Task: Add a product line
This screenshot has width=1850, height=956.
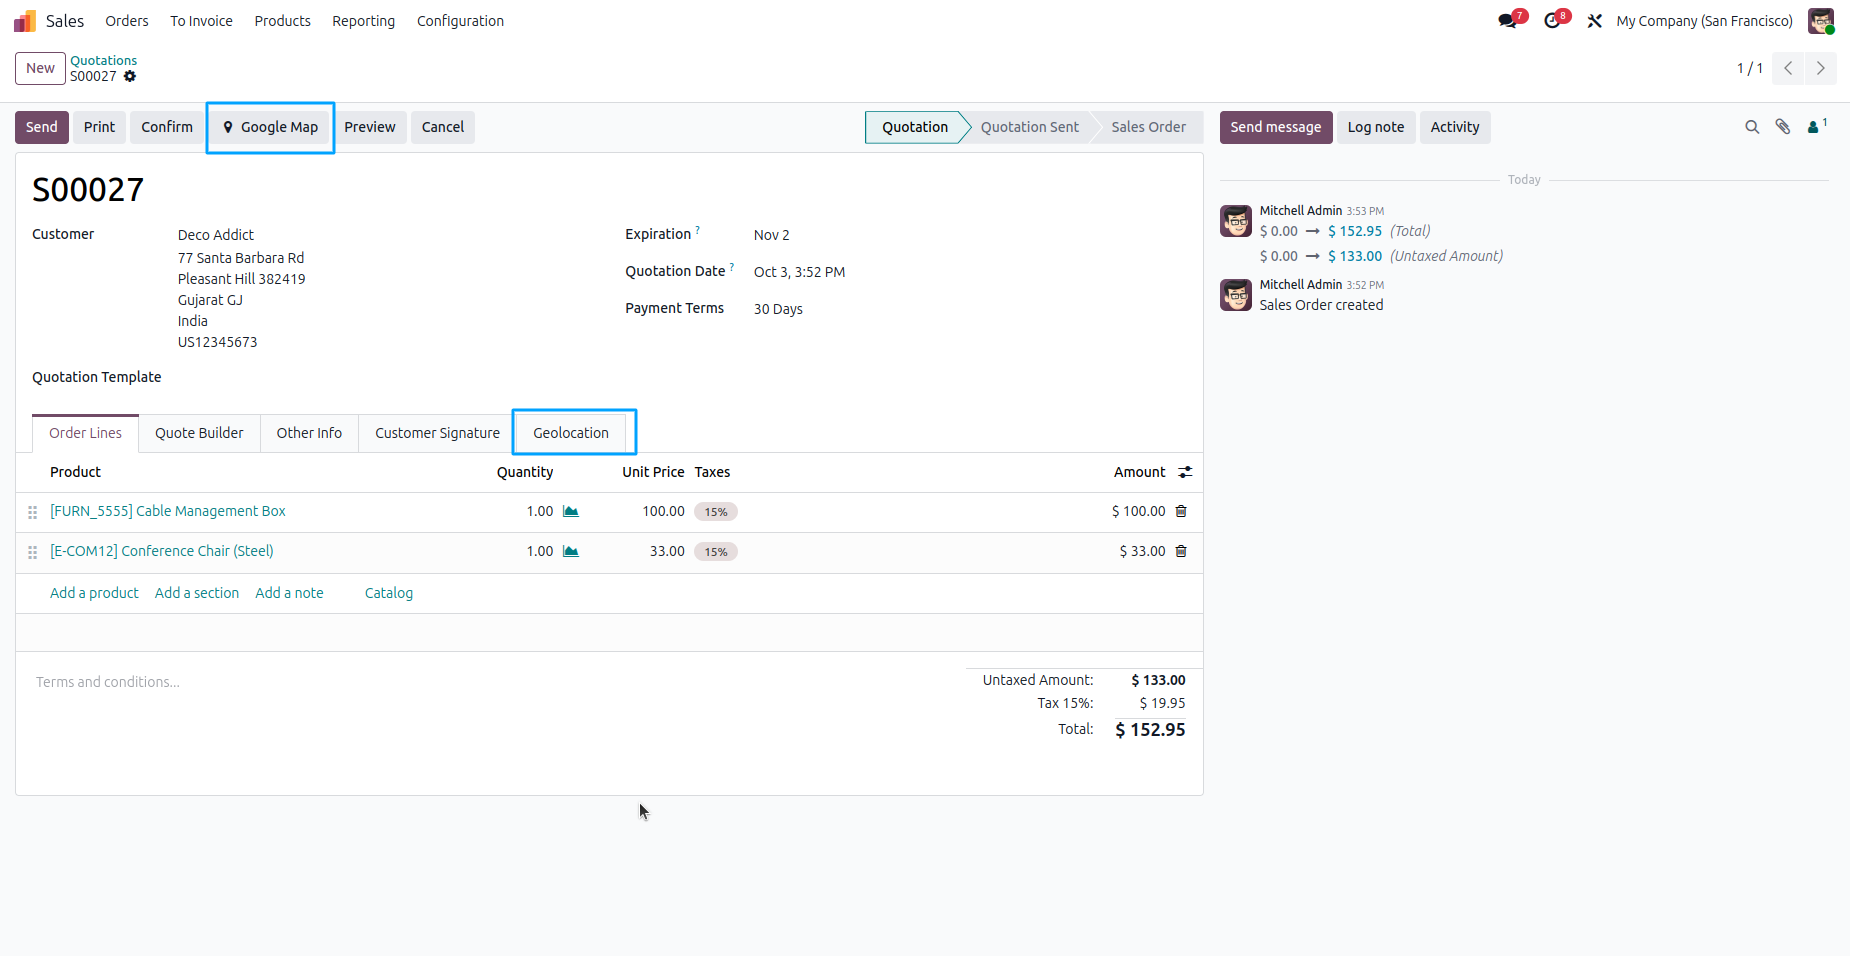Action: (94, 593)
